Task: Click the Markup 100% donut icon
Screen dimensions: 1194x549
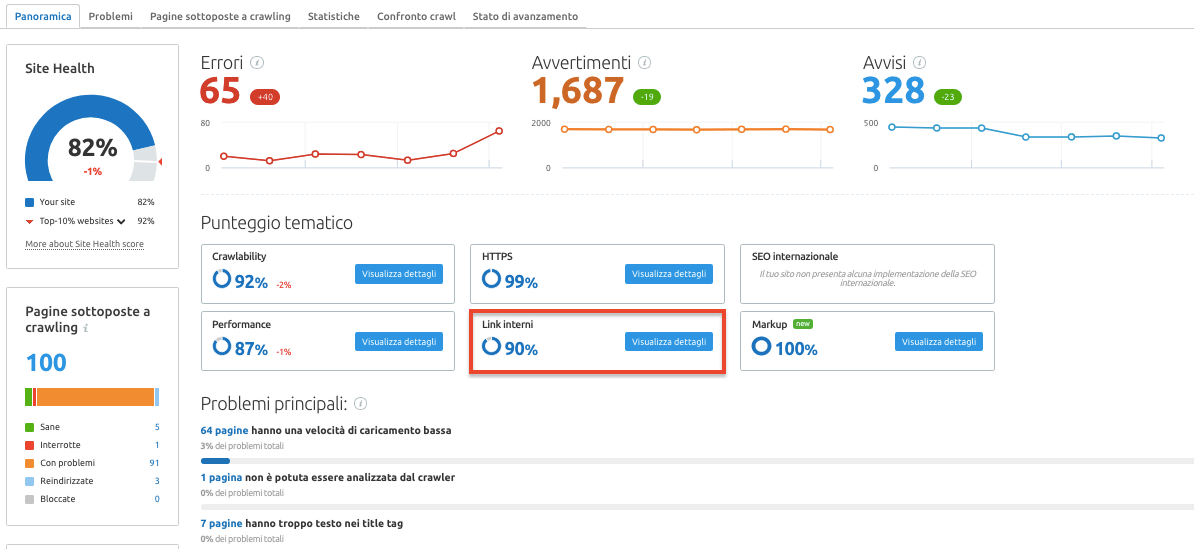Action: [761, 347]
